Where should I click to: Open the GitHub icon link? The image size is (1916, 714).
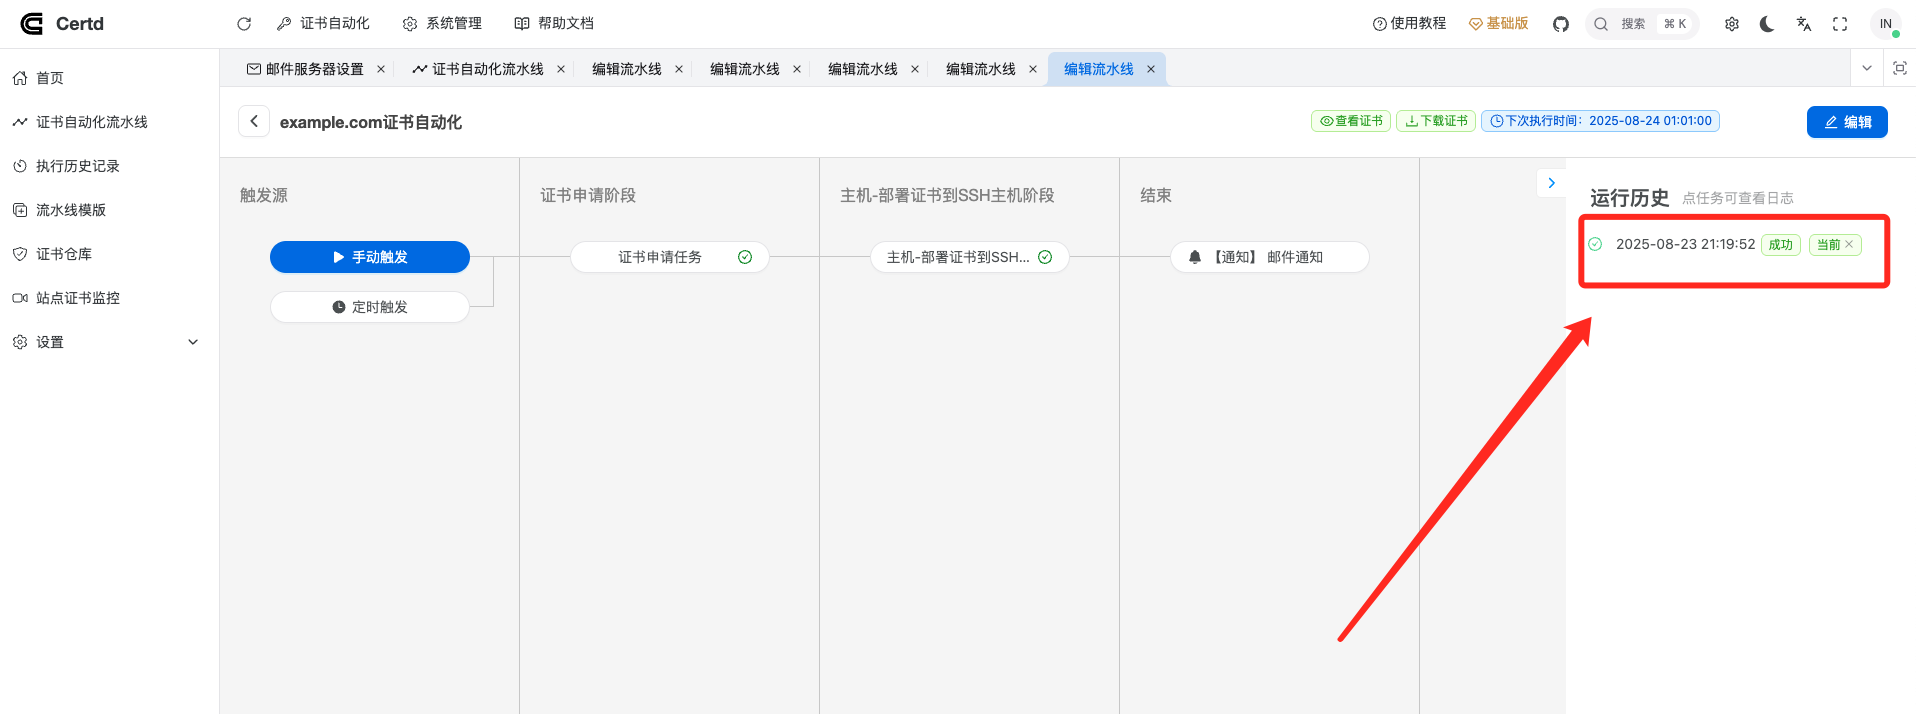(x=1561, y=24)
